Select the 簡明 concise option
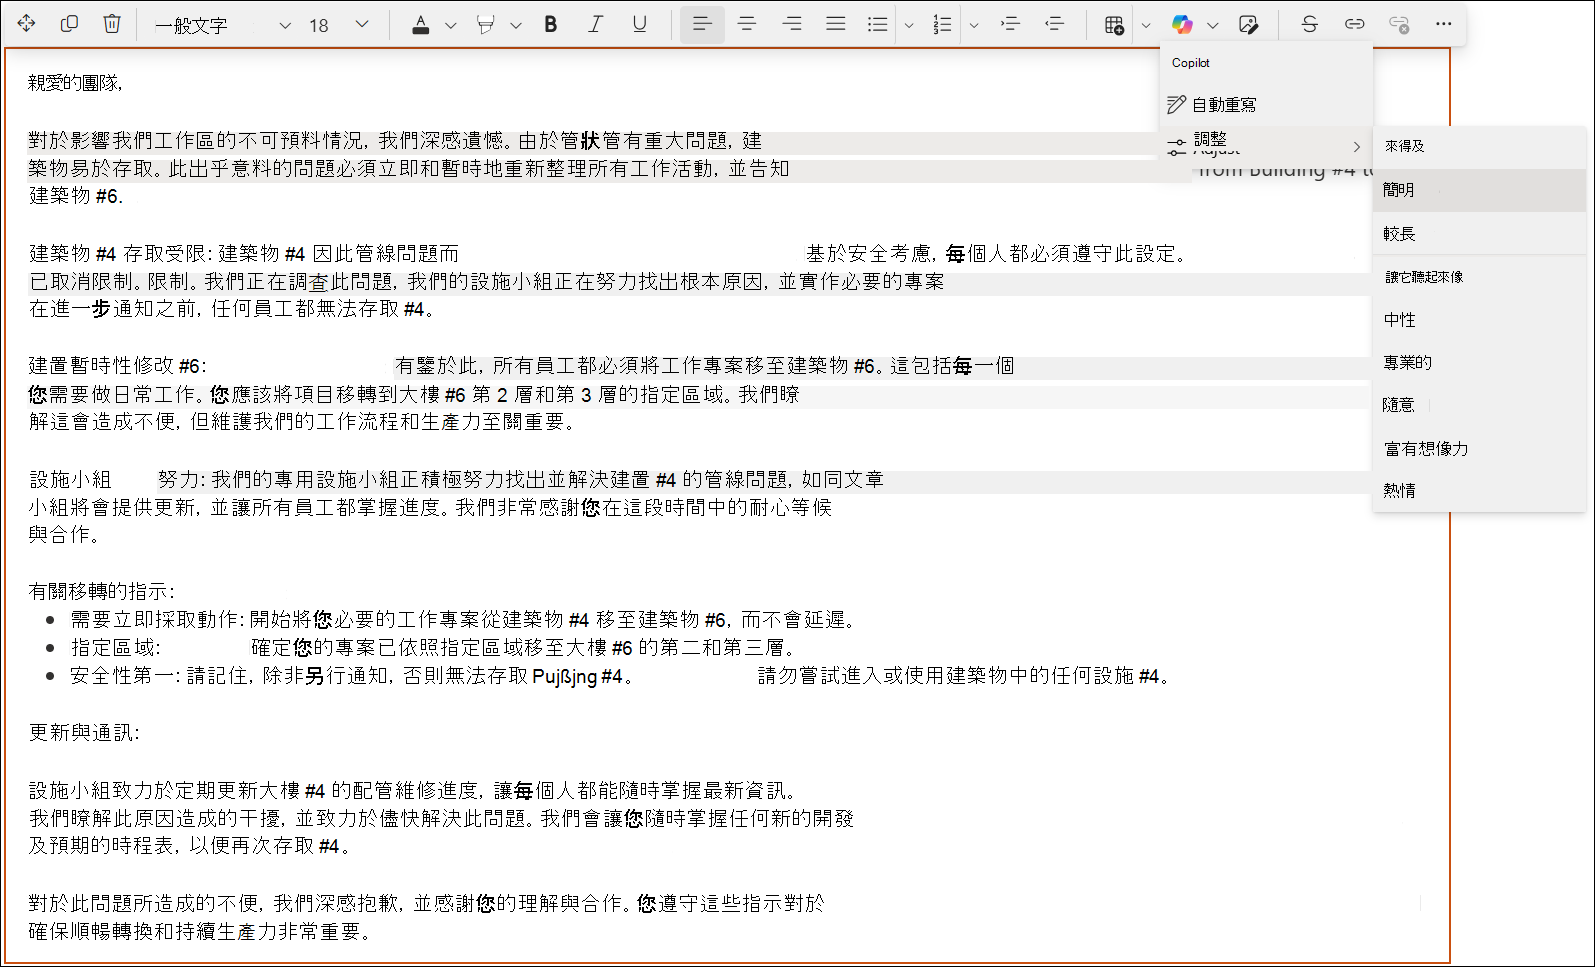The image size is (1595, 967). [x=1479, y=190]
